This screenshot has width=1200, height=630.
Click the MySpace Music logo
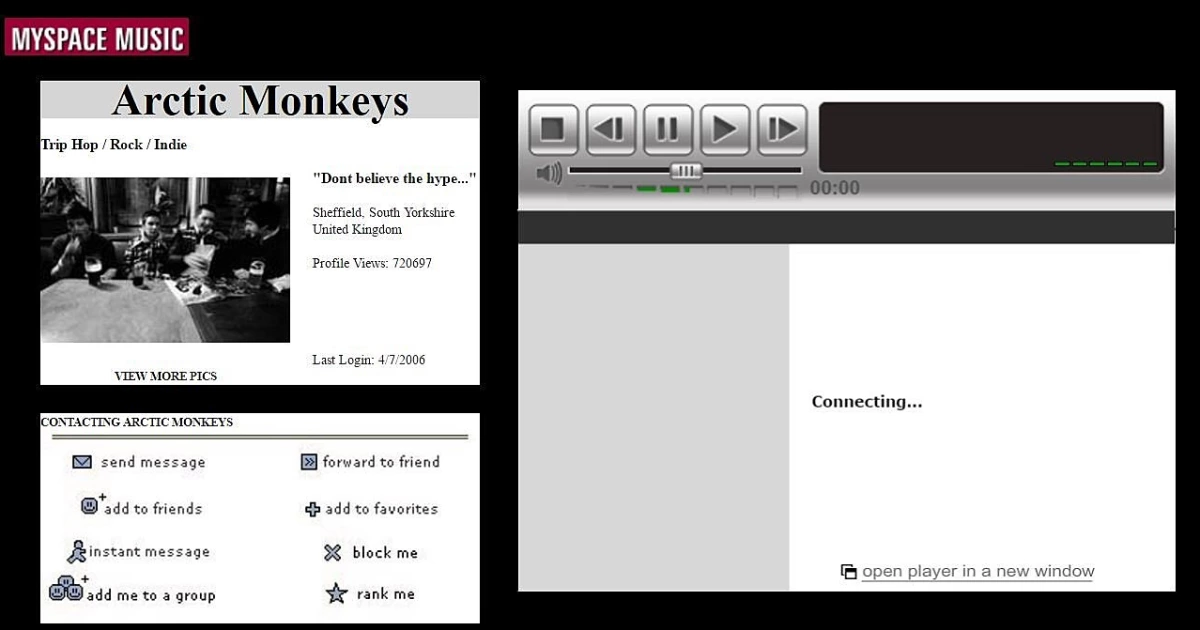(x=96, y=37)
